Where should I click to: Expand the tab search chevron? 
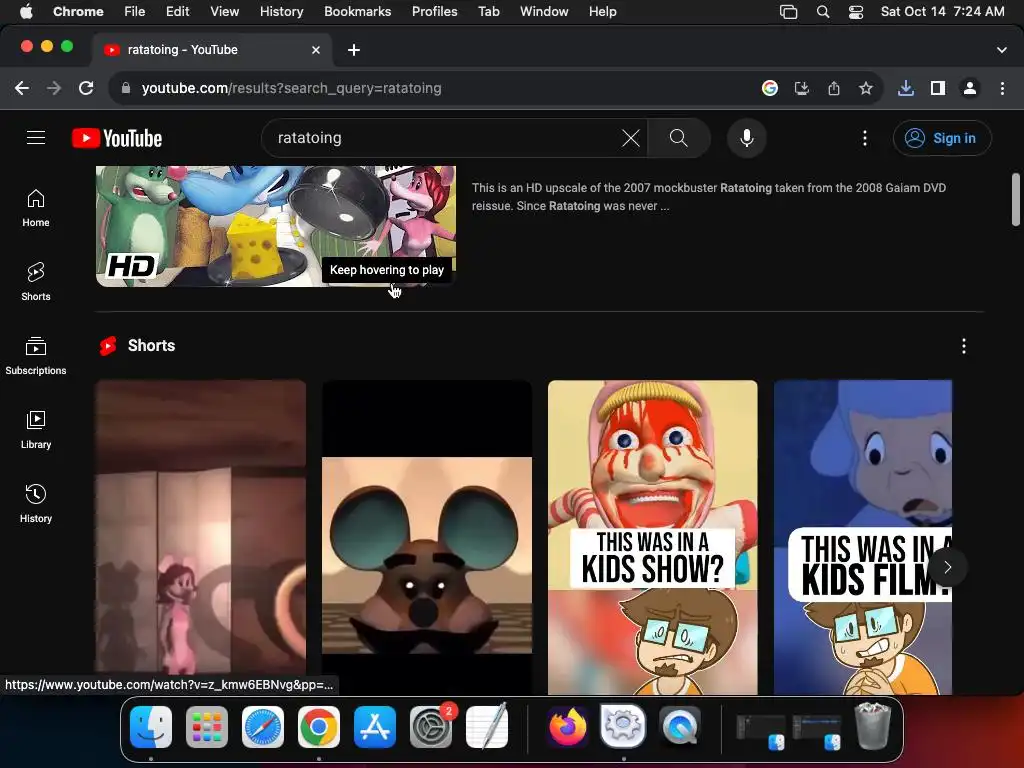click(1001, 50)
